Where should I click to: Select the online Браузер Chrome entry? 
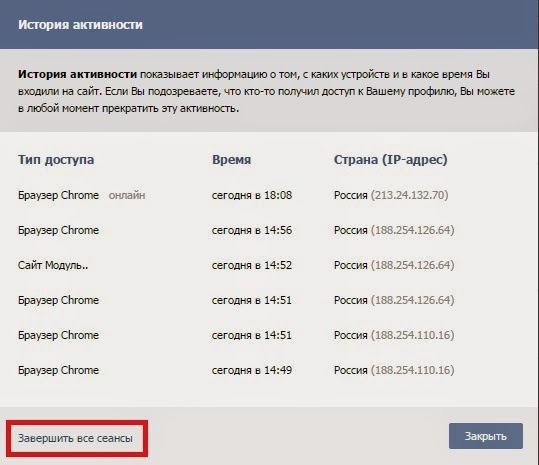(58, 195)
